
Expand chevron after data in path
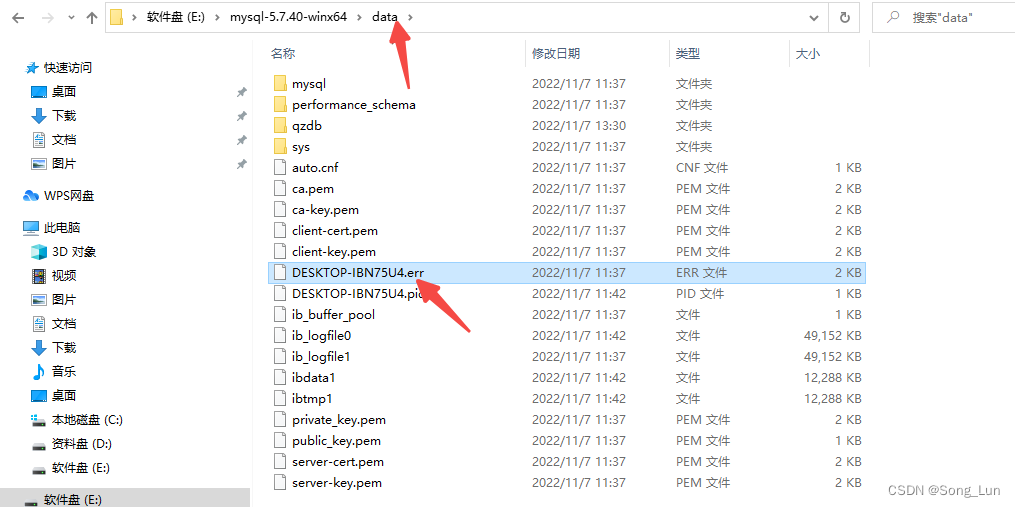tap(410, 18)
